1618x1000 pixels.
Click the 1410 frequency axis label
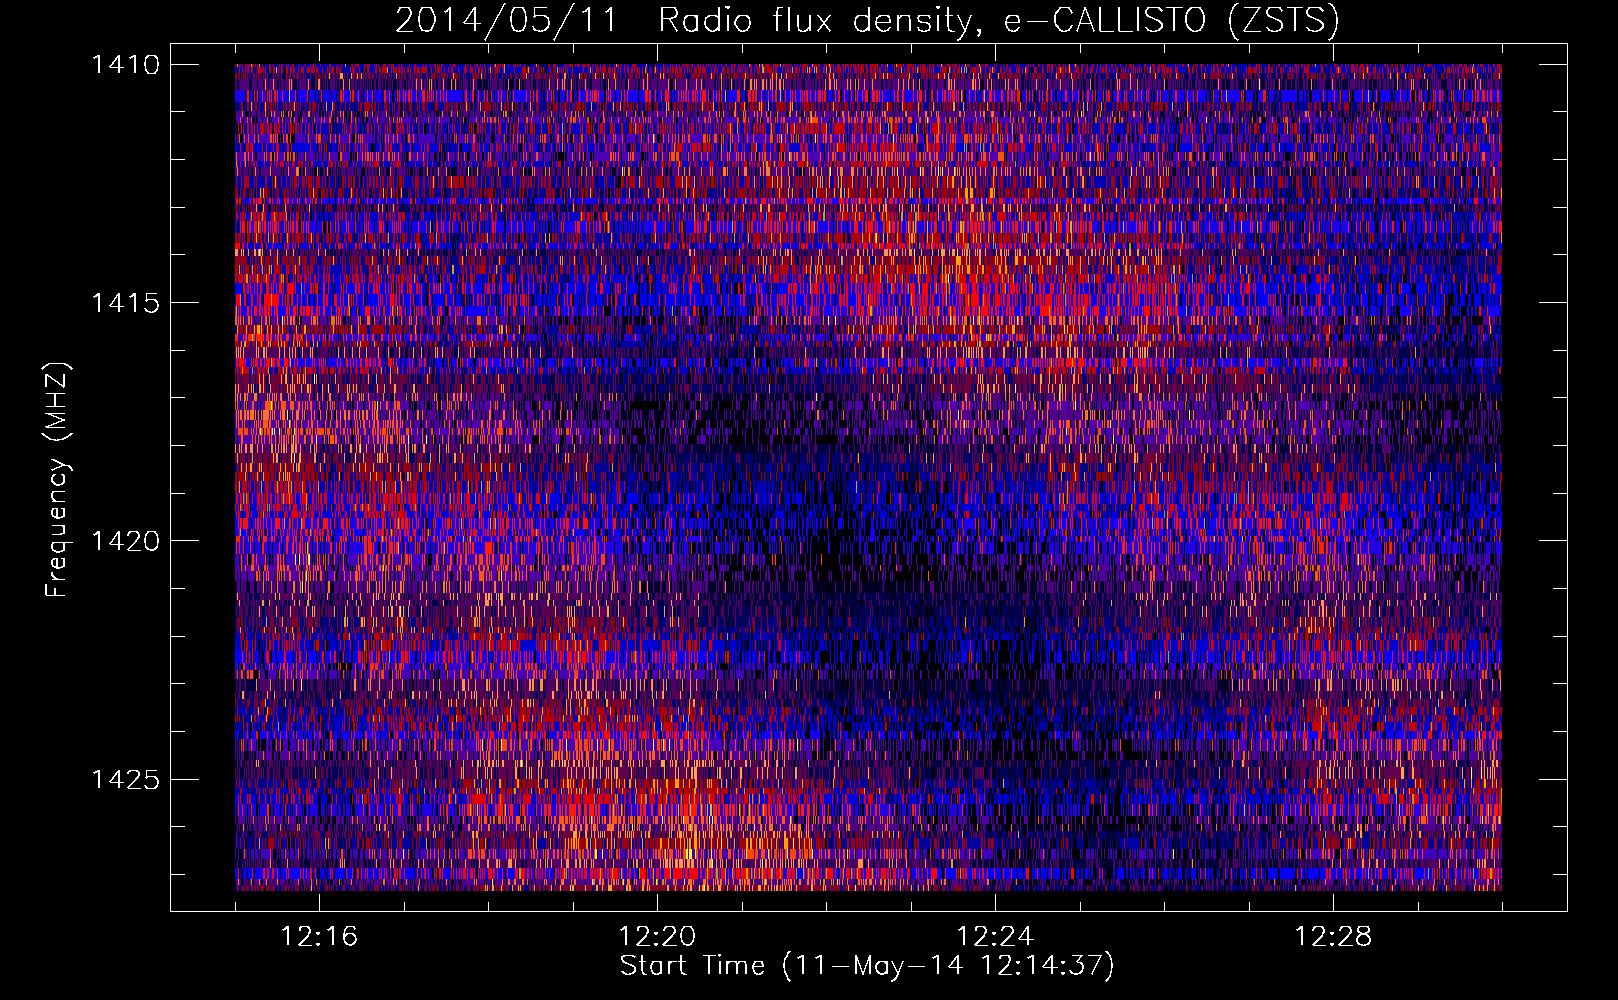(x=125, y=65)
